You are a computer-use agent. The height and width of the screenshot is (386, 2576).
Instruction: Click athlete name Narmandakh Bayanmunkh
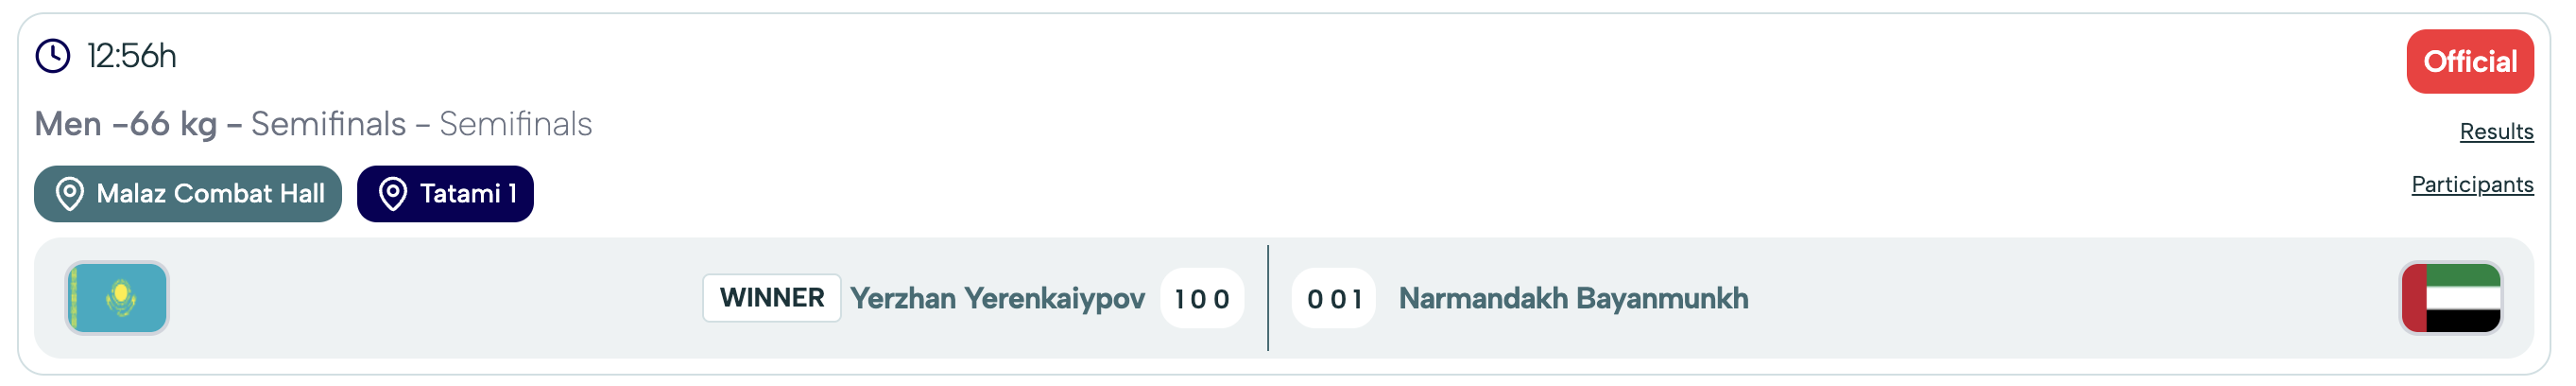point(1573,298)
